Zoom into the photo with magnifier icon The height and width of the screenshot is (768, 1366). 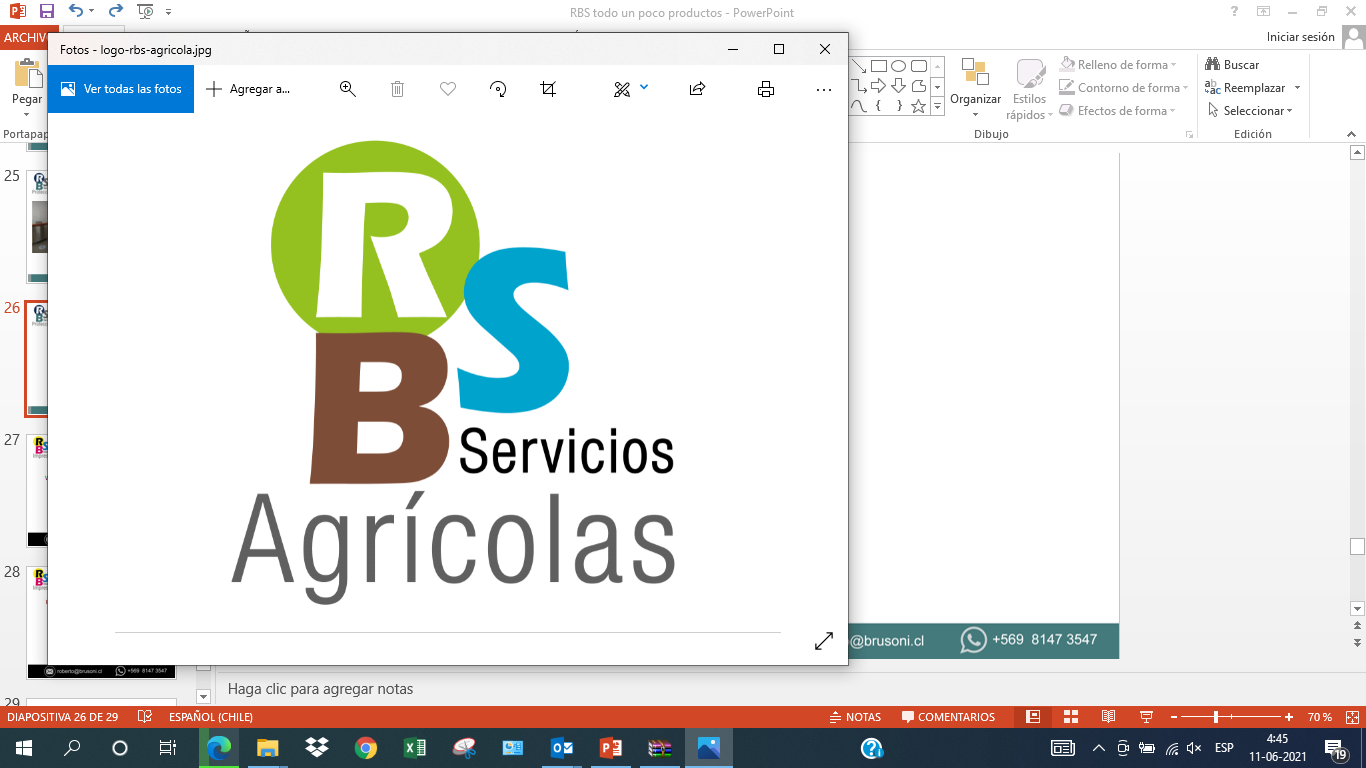[348, 89]
